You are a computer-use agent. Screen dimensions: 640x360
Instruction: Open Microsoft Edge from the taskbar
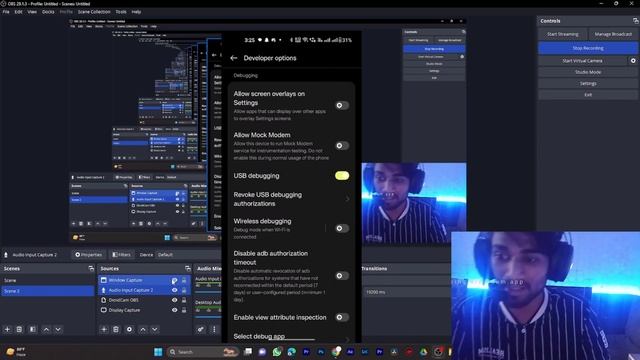(291, 352)
